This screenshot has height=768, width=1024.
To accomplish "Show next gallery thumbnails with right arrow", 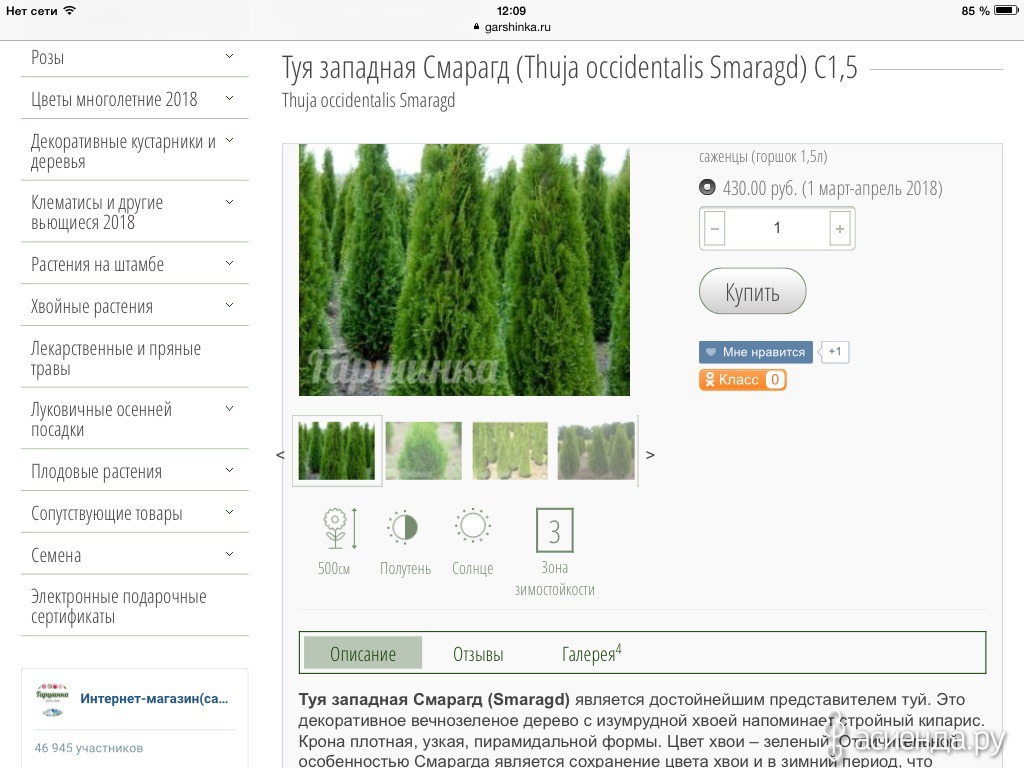I will coord(650,455).
